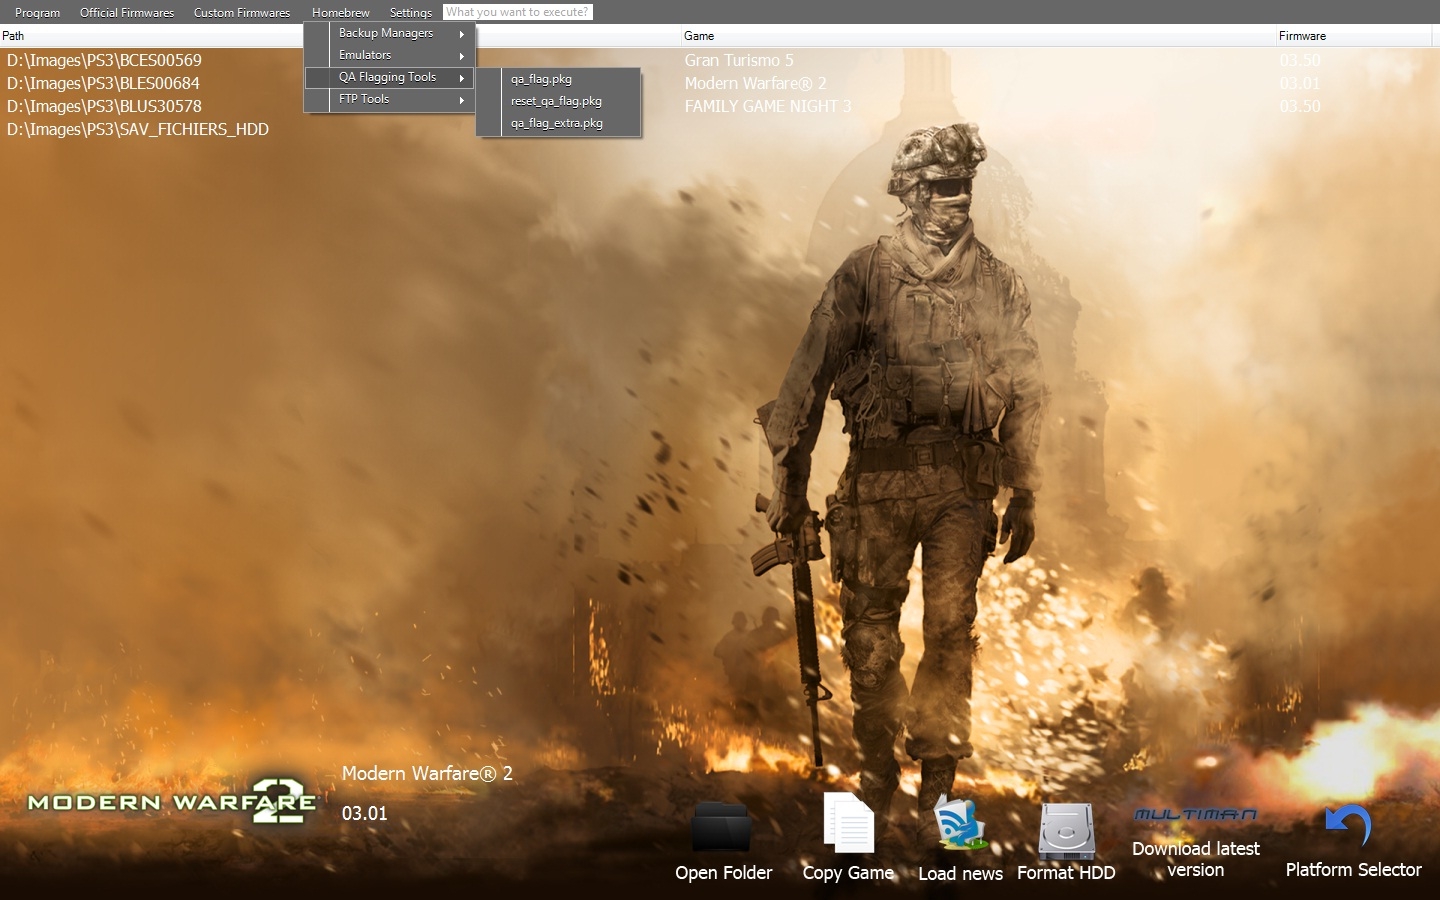This screenshot has width=1440, height=900.
Task: Open the Program menu
Action: (x=37, y=12)
